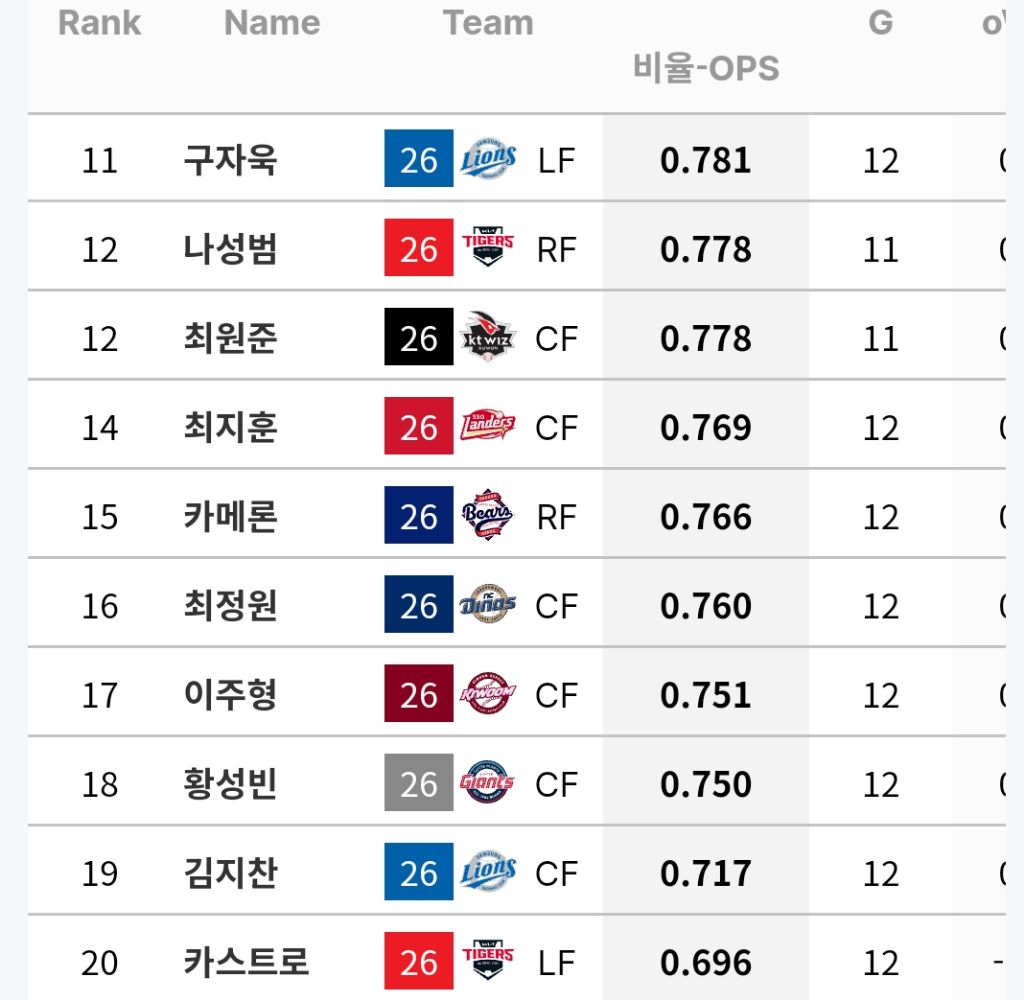Click the black 26 badge in 최원준's row
This screenshot has width=1024, height=1000.
click(419, 336)
